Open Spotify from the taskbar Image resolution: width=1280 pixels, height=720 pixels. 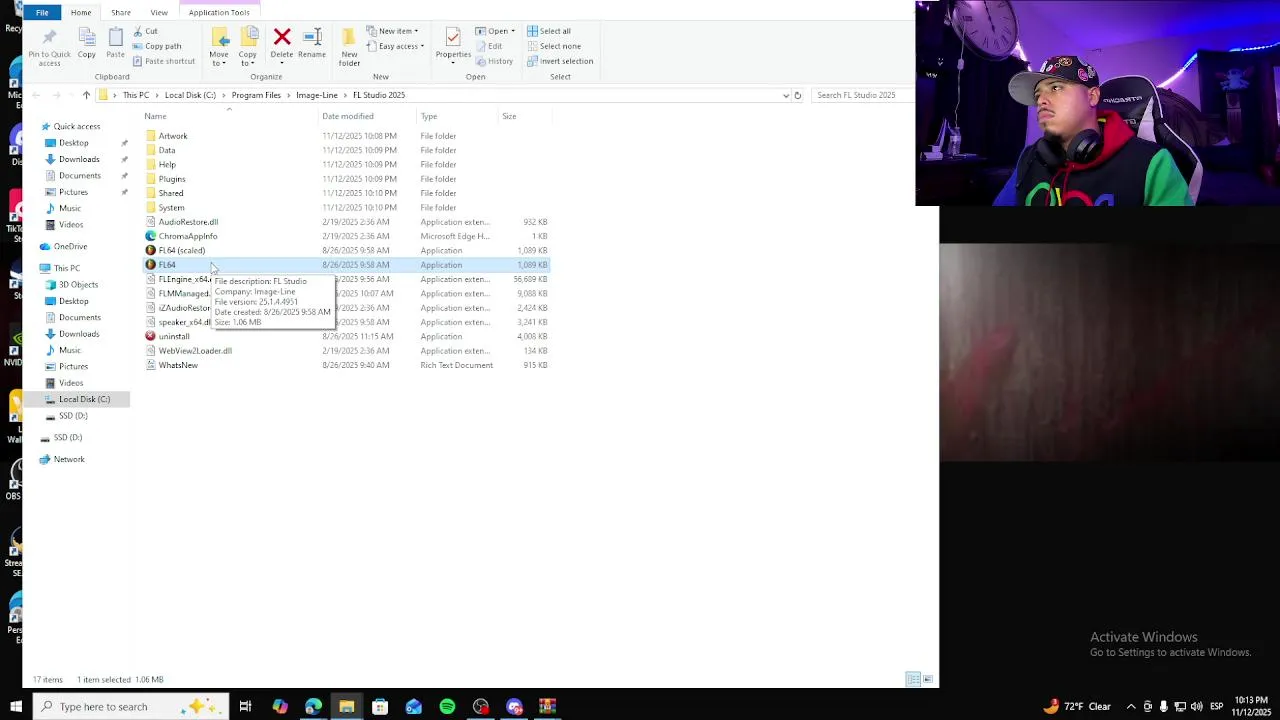447,707
